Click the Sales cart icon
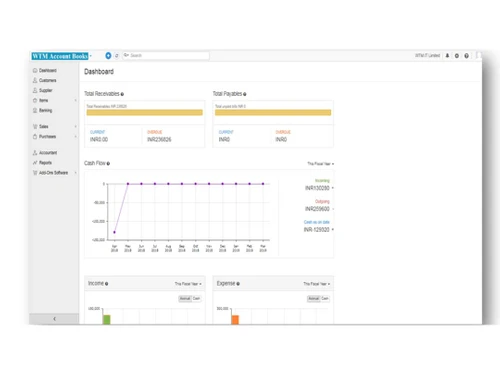The image size is (500, 375). [35, 126]
